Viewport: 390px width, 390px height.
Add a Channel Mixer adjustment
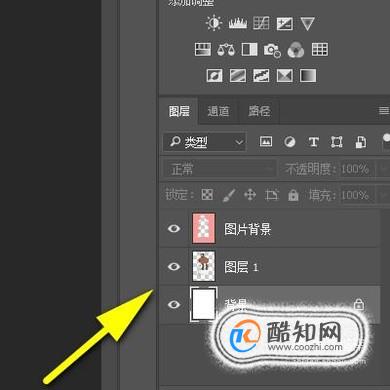pyautogui.click(x=296, y=50)
